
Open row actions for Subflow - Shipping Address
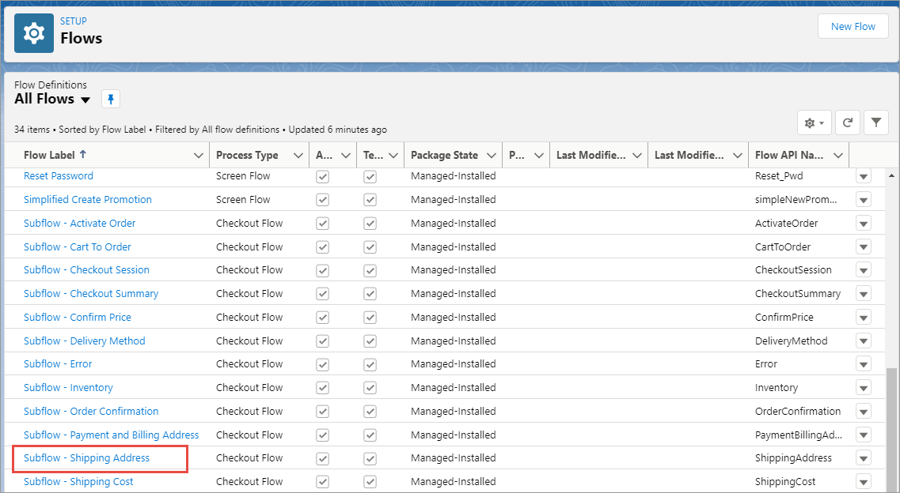click(x=863, y=458)
